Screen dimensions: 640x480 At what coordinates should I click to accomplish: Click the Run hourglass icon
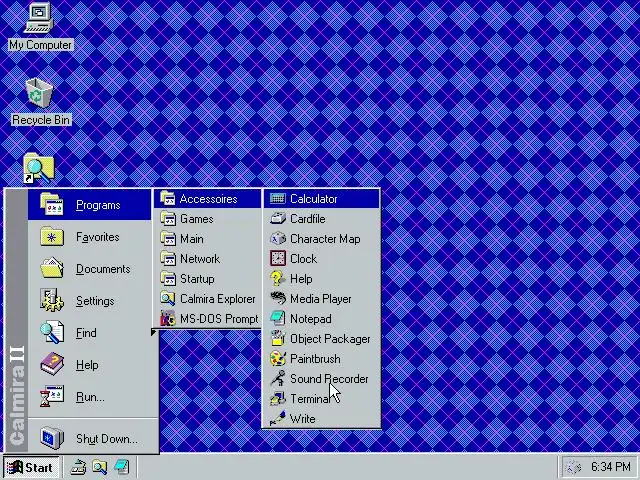point(52,396)
